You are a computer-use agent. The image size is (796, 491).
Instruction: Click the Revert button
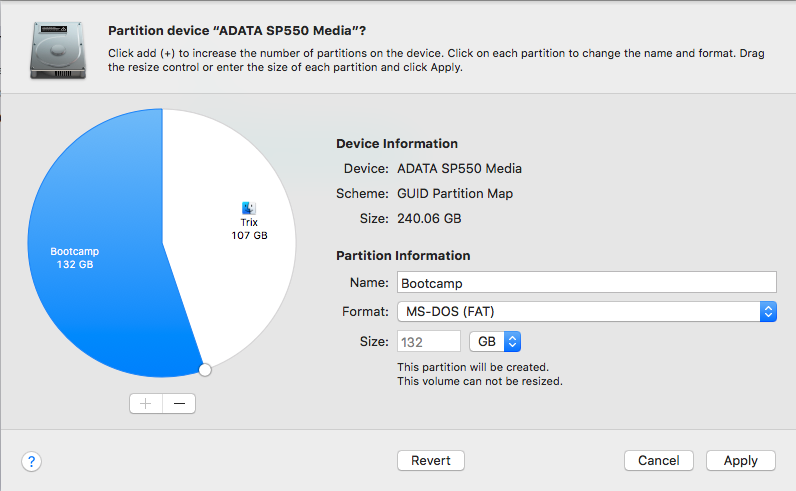point(430,461)
